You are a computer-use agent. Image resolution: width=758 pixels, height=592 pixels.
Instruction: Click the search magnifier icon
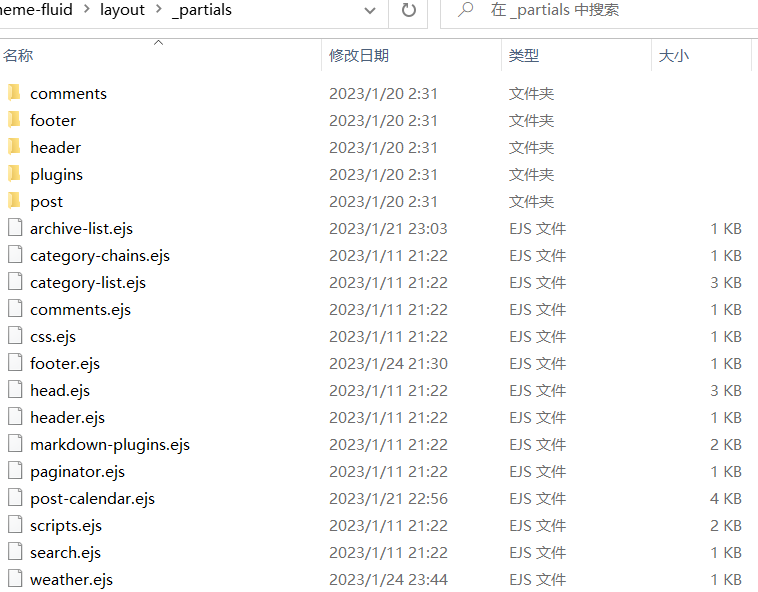465,10
